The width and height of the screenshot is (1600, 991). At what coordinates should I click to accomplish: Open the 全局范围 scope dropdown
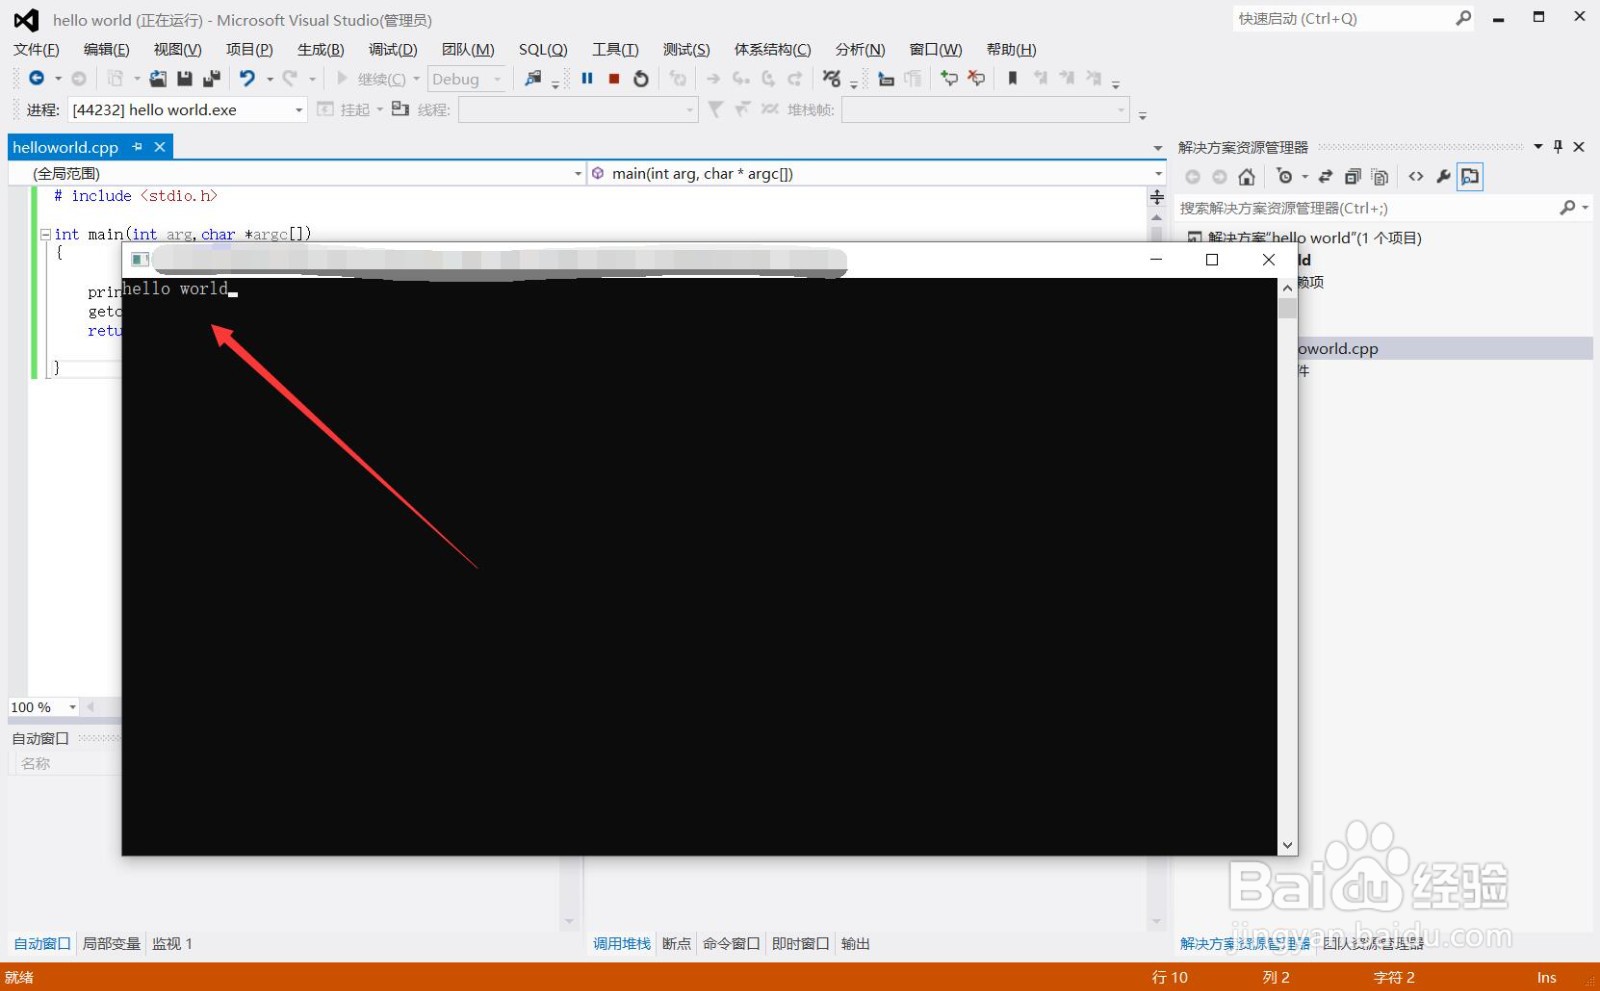pyautogui.click(x=578, y=174)
